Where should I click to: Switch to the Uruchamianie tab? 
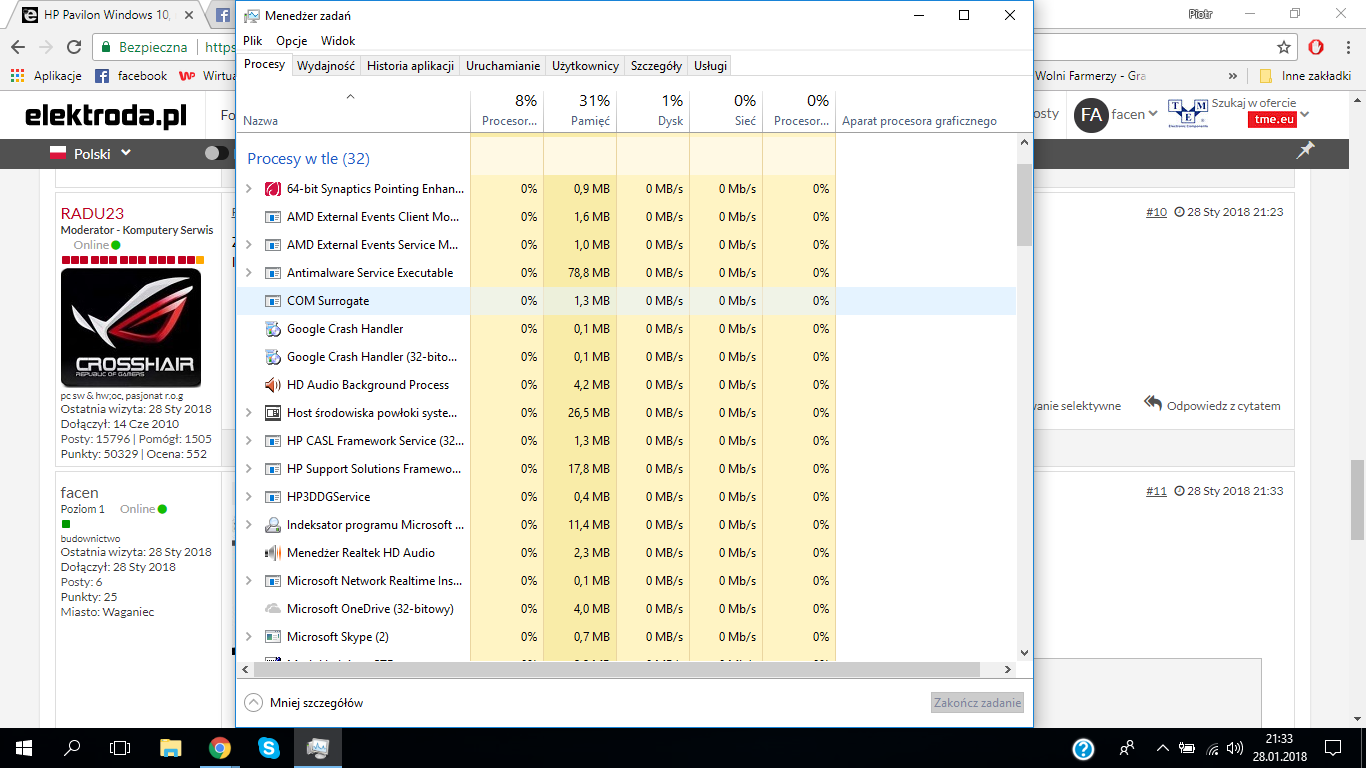[503, 66]
